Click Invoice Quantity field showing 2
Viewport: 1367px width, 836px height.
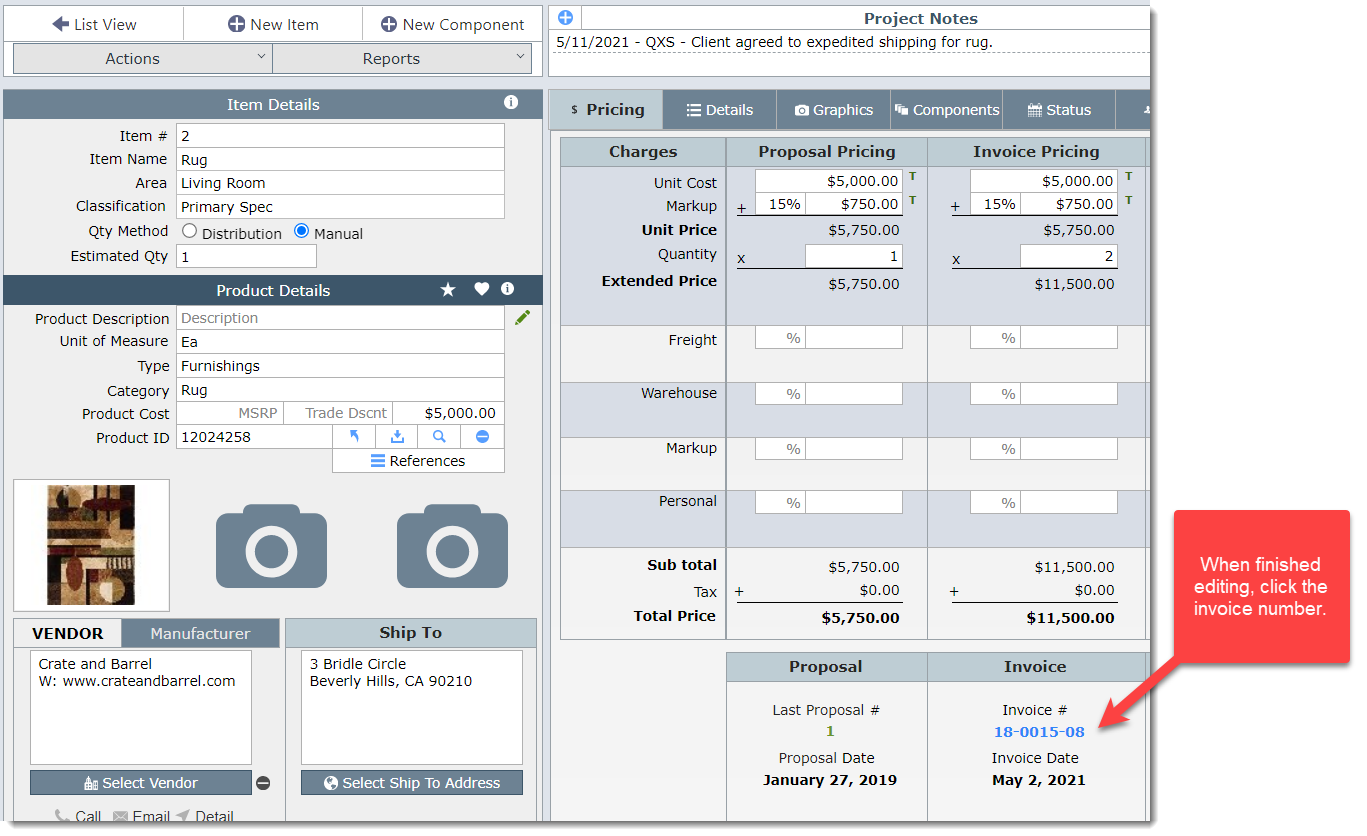pyautogui.click(x=1069, y=257)
